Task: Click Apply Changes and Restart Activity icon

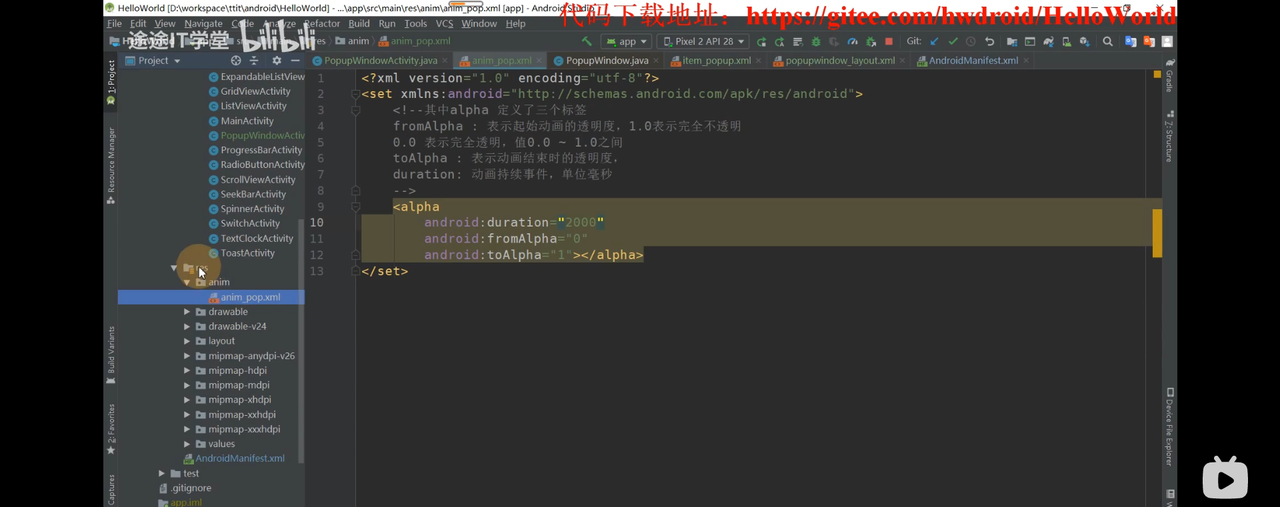Action: [779, 41]
